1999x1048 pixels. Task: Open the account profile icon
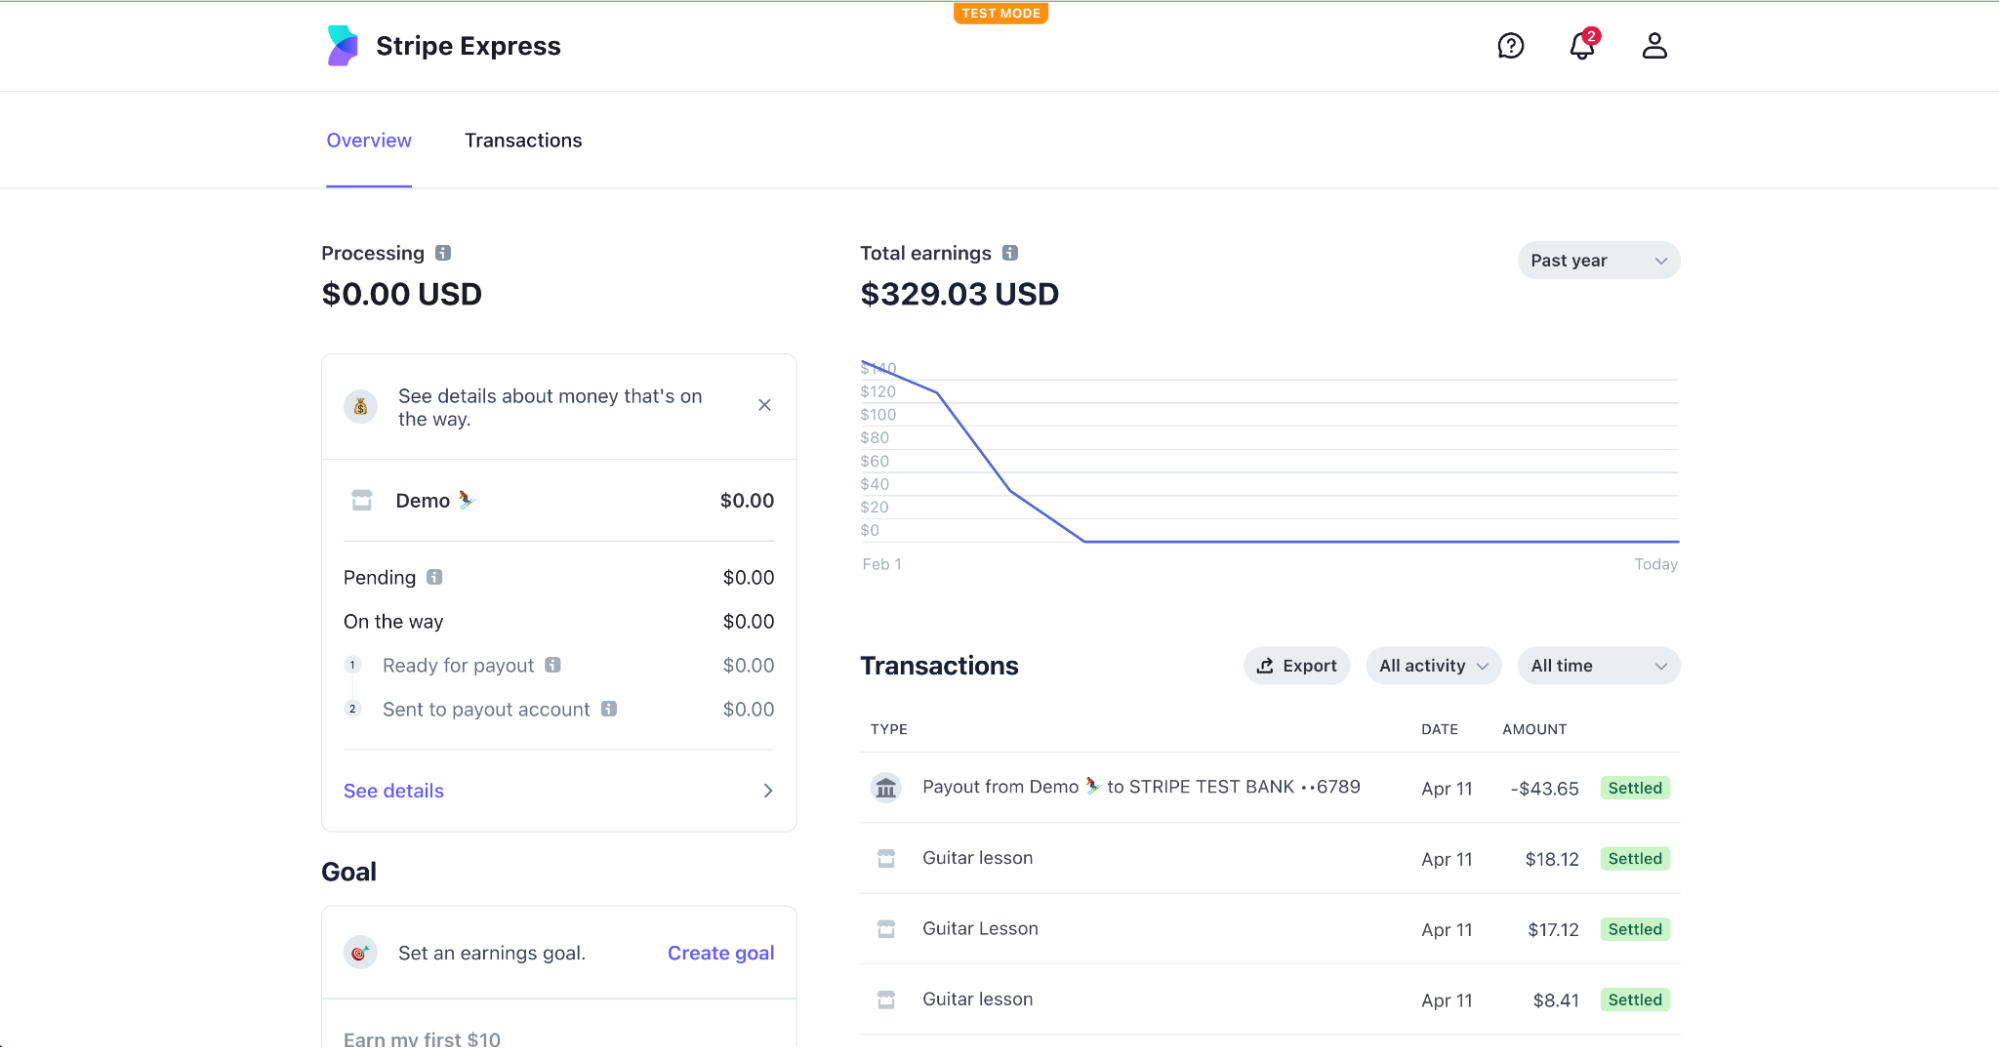tap(1655, 46)
